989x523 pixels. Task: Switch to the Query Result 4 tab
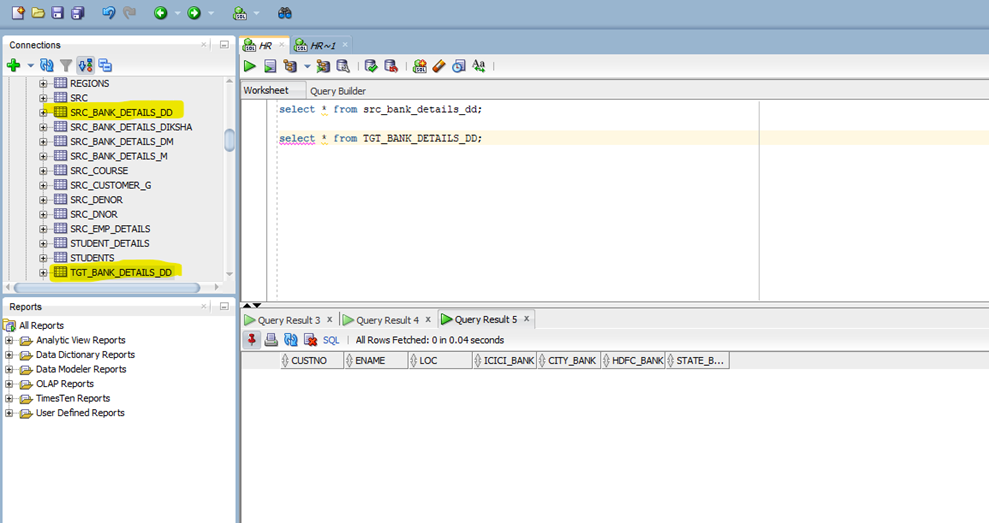point(387,320)
